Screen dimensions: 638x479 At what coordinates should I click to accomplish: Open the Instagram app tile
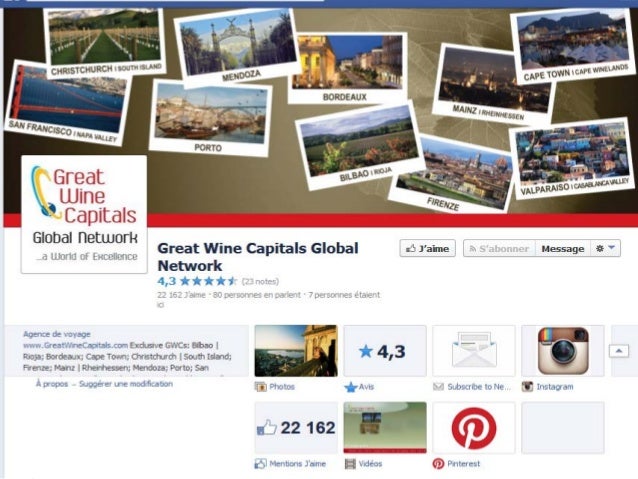point(563,351)
